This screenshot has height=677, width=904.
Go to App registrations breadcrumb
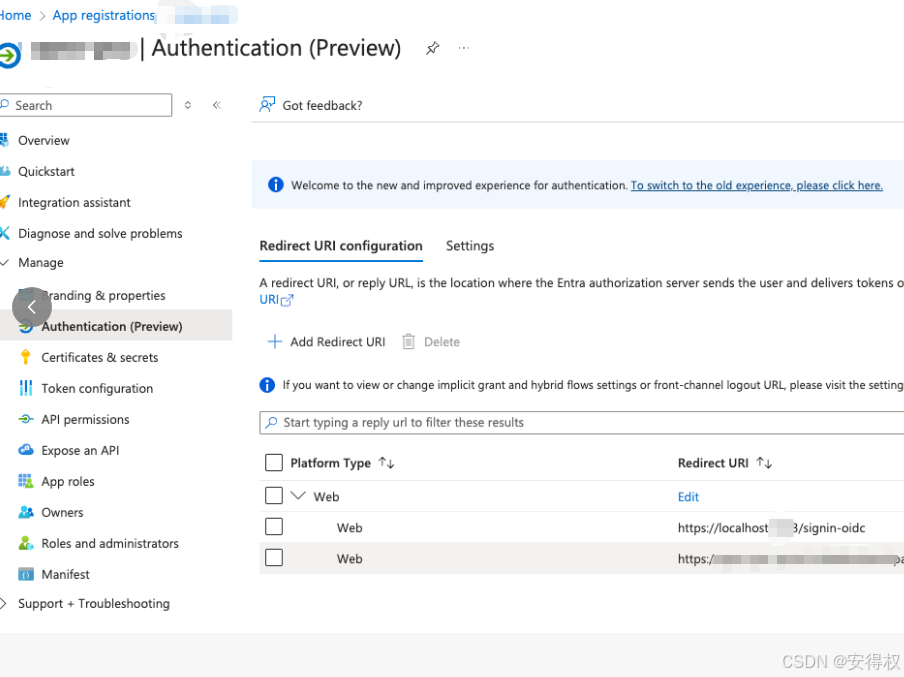click(x=104, y=15)
